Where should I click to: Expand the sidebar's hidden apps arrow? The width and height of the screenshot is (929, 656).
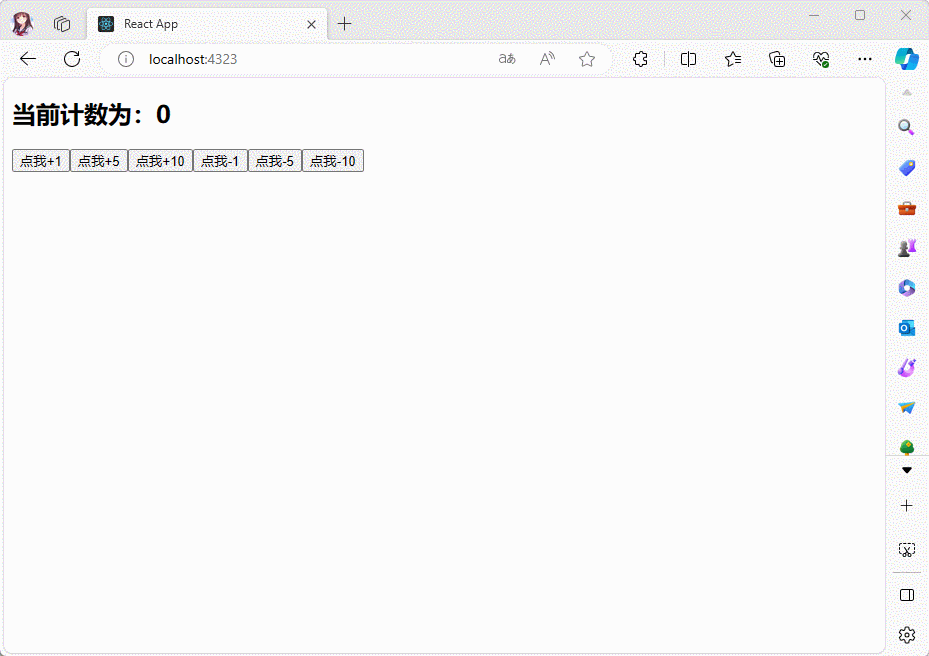[x=907, y=470]
